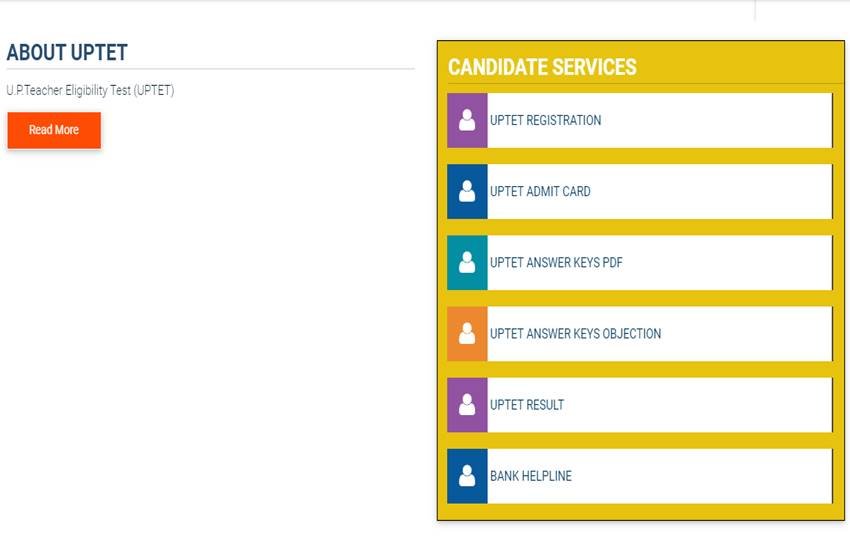View the UPTET RESULT link

[x=527, y=405]
